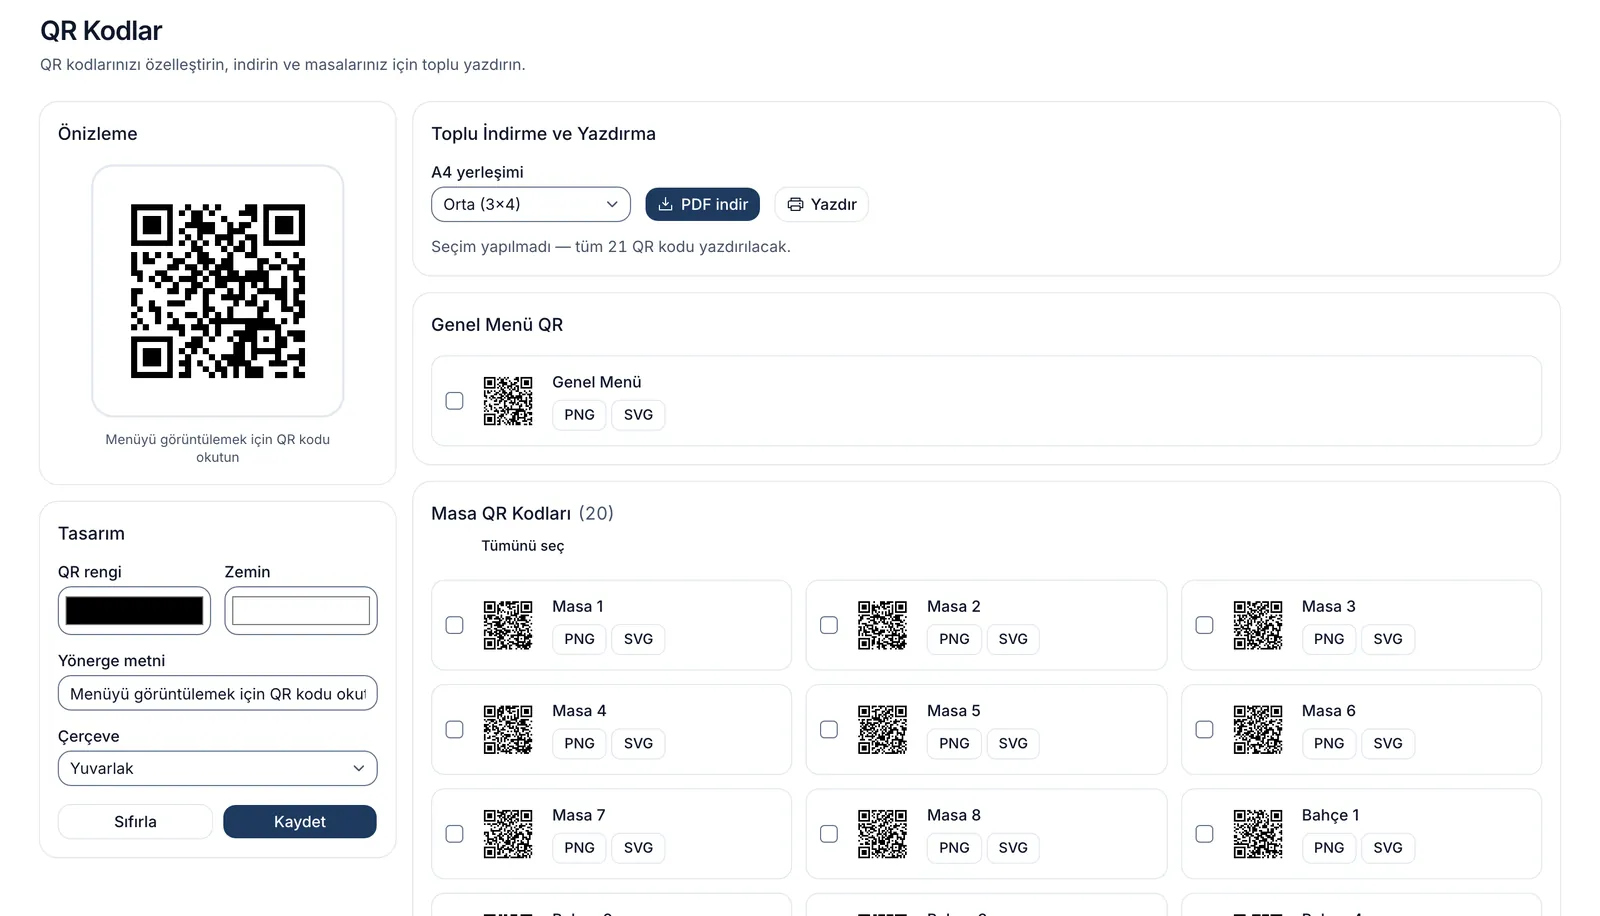Toggle the Masa 7 checkbox
The image size is (1600, 916).
click(455, 834)
